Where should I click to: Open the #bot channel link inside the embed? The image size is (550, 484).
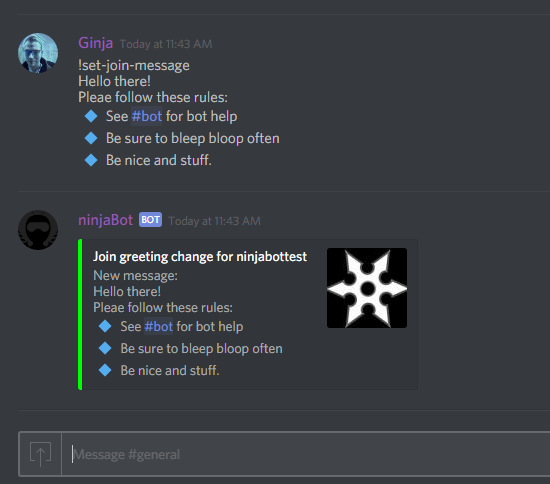(159, 327)
